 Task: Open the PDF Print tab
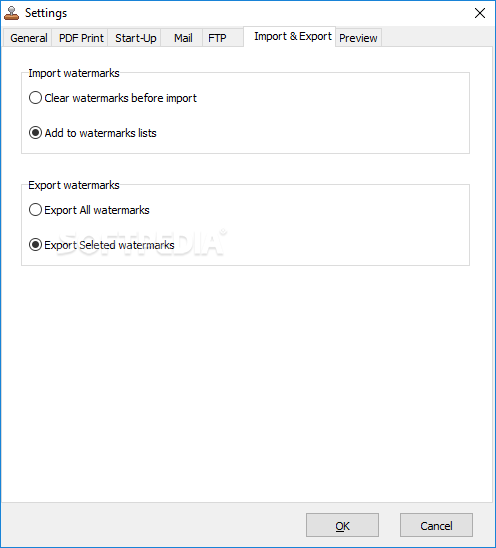tap(80, 38)
